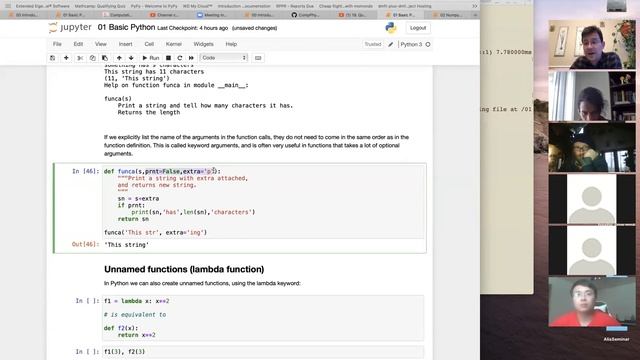Click the Trusted notebook indicator
Image resolution: width=640 pixels, height=360 pixels.
(x=373, y=44)
